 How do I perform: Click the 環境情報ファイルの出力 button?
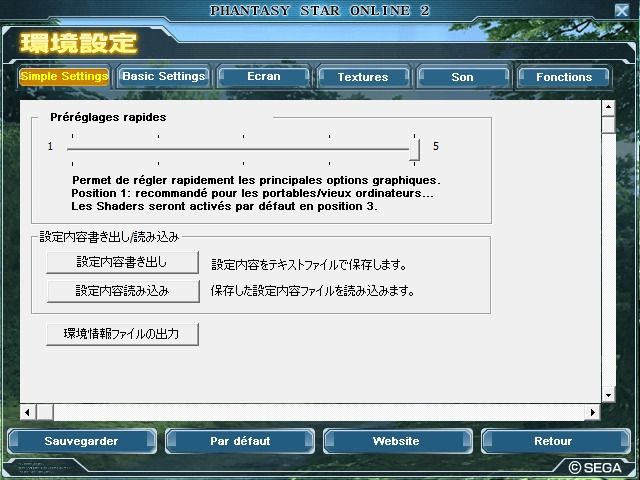[122, 334]
